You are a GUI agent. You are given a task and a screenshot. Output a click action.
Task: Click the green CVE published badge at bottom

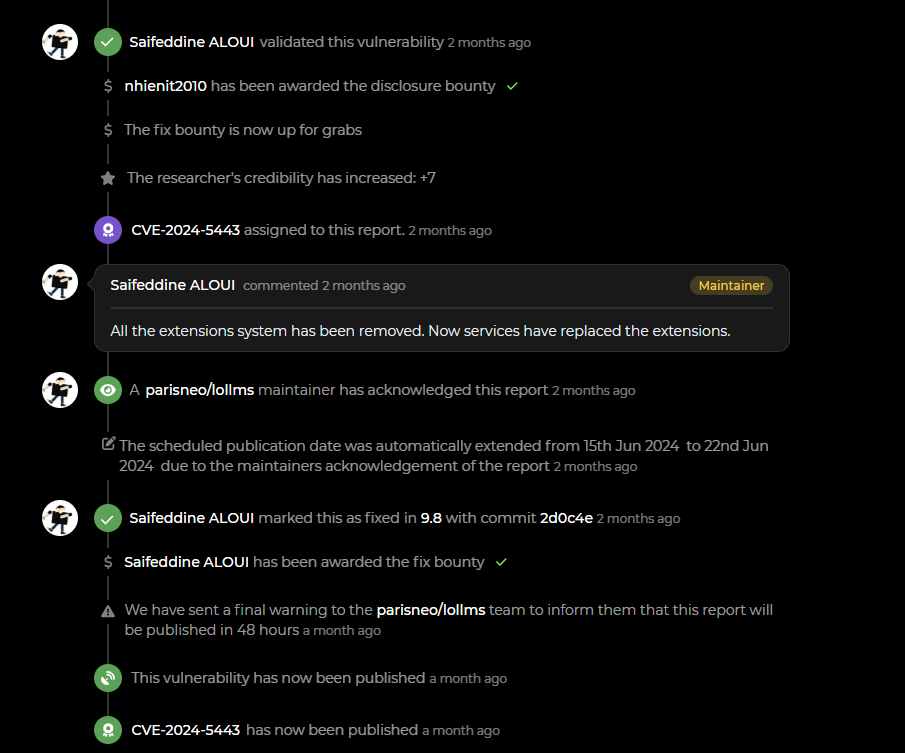(x=108, y=730)
